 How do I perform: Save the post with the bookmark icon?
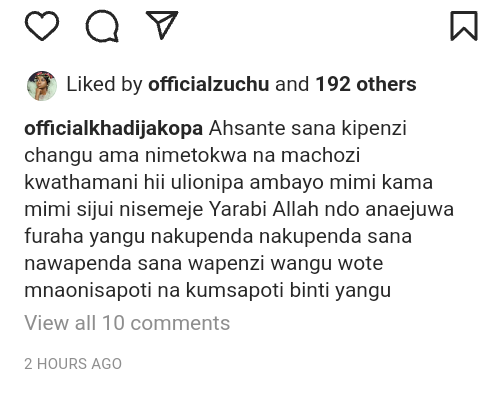(464, 26)
